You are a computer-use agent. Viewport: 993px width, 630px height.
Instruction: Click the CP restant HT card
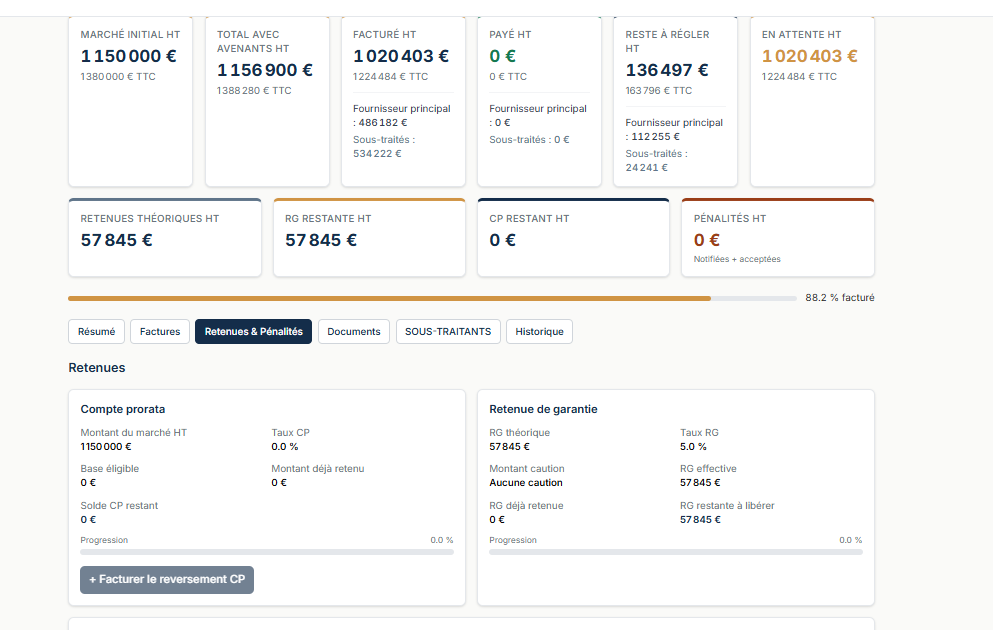(573, 237)
